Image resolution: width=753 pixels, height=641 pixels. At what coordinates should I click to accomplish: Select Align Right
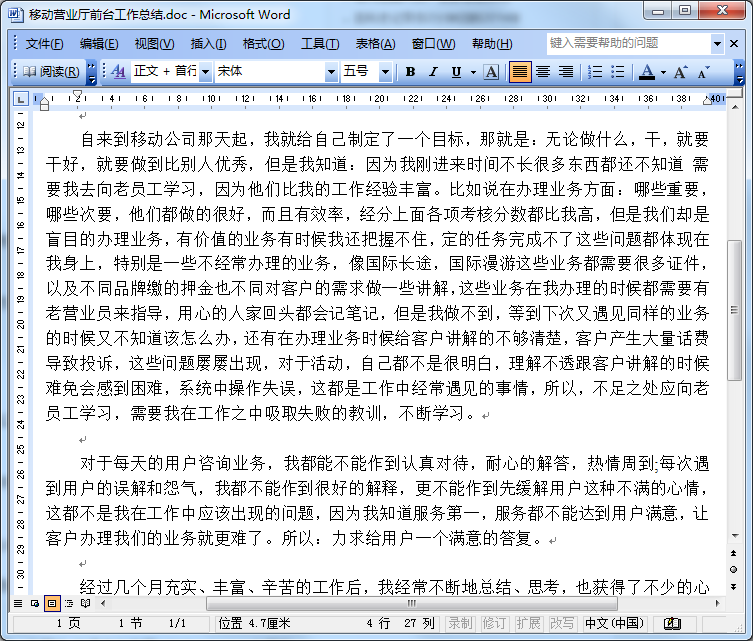(x=566, y=72)
